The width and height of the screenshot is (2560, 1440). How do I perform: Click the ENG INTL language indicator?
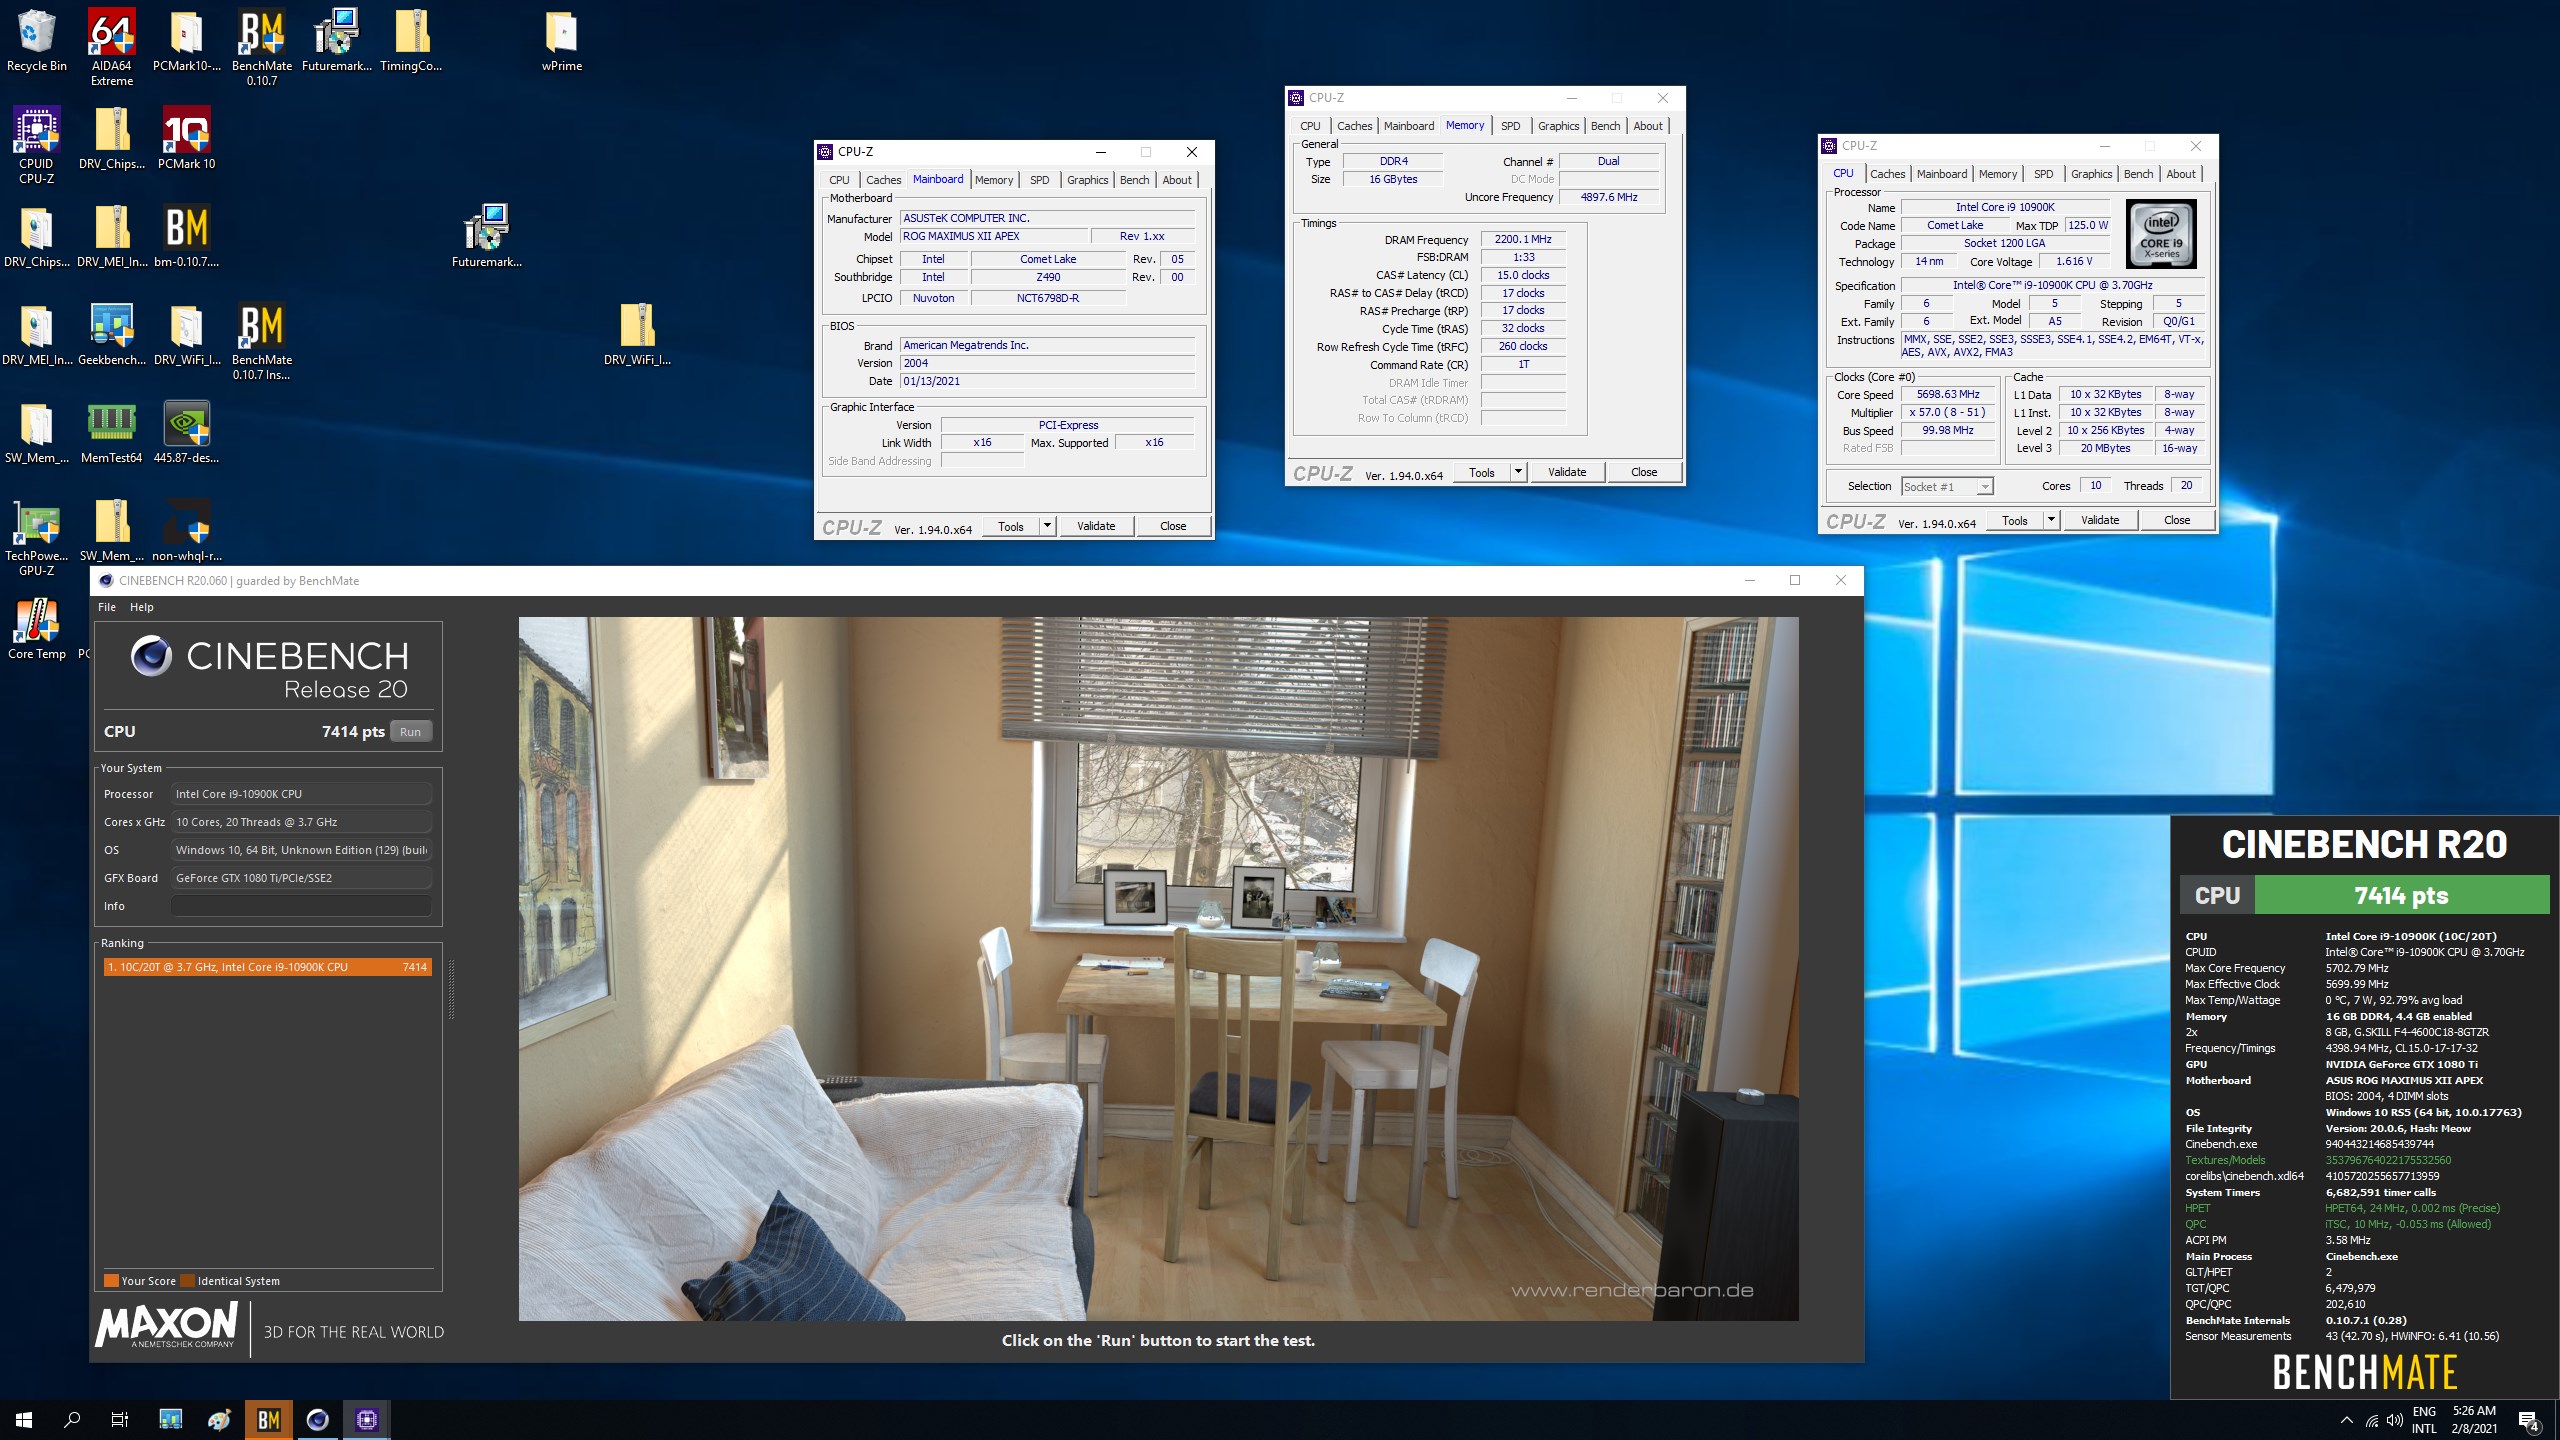[2424, 1419]
